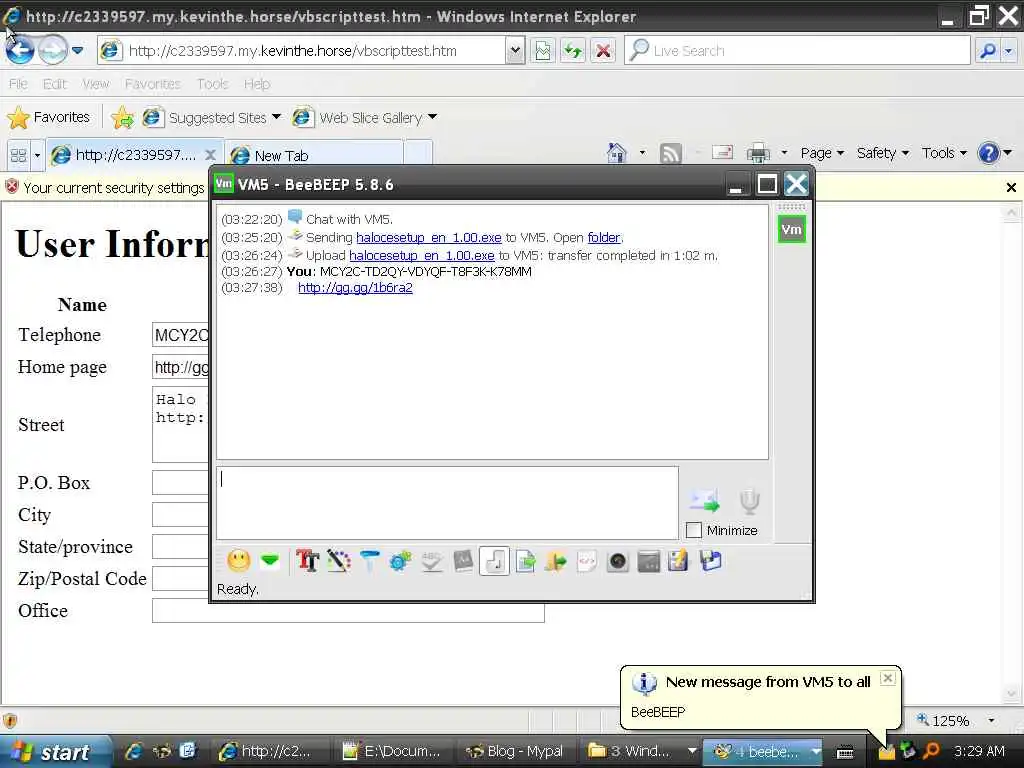Screen dimensions: 1024x768
Task: Dismiss the security settings information bar
Action: point(1011,188)
